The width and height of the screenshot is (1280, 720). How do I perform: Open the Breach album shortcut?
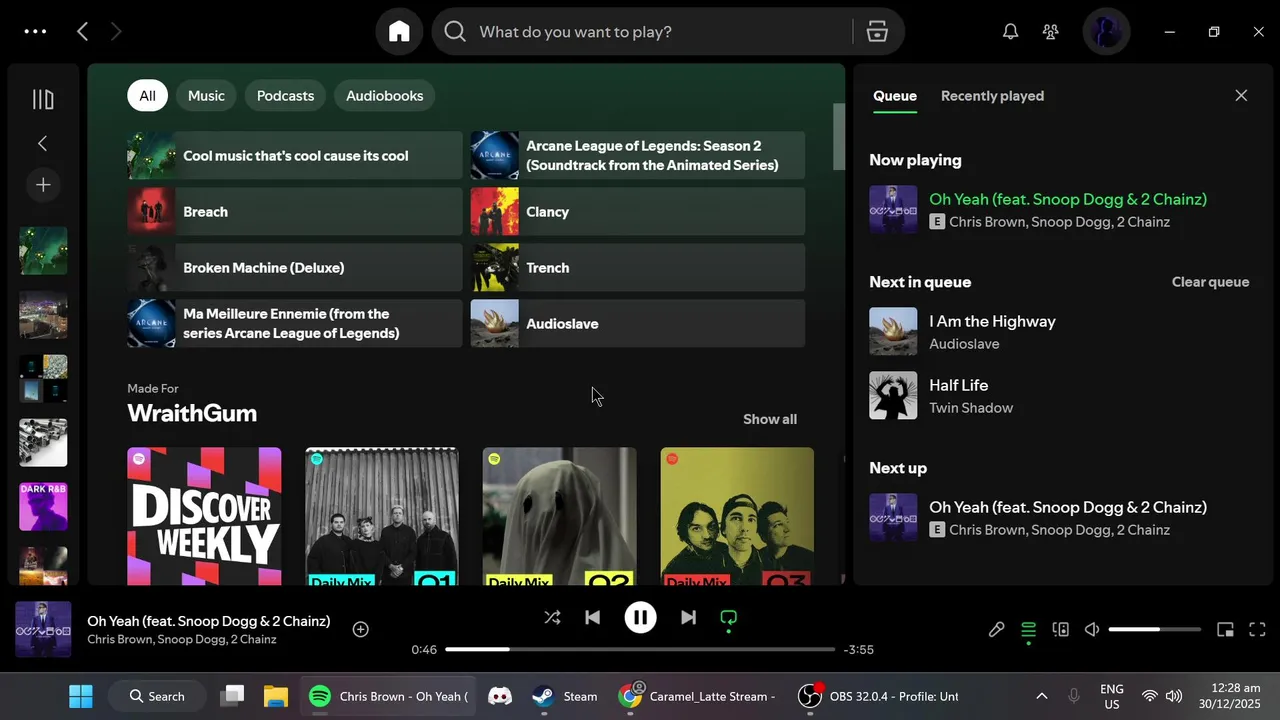pos(295,212)
